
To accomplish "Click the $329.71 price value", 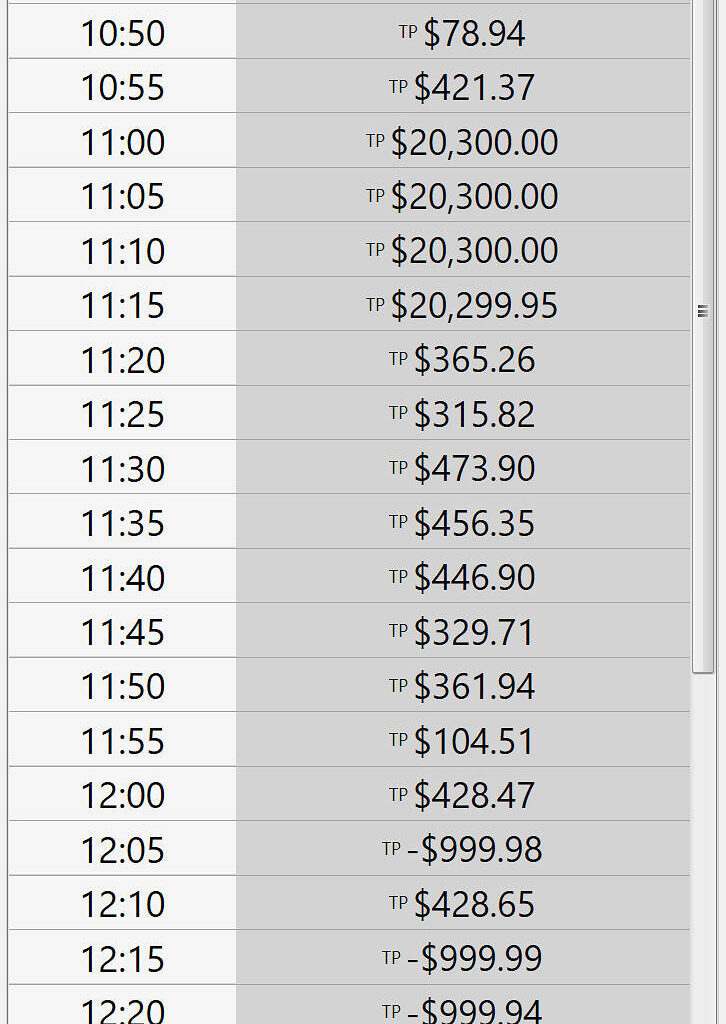I will [474, 632].
